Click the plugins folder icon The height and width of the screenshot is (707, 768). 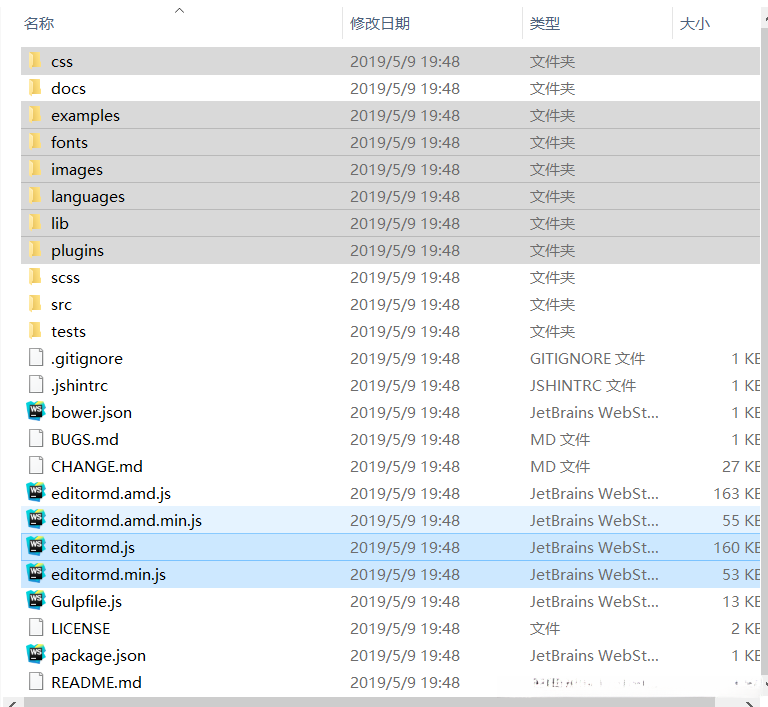click(x=35, y=249)
